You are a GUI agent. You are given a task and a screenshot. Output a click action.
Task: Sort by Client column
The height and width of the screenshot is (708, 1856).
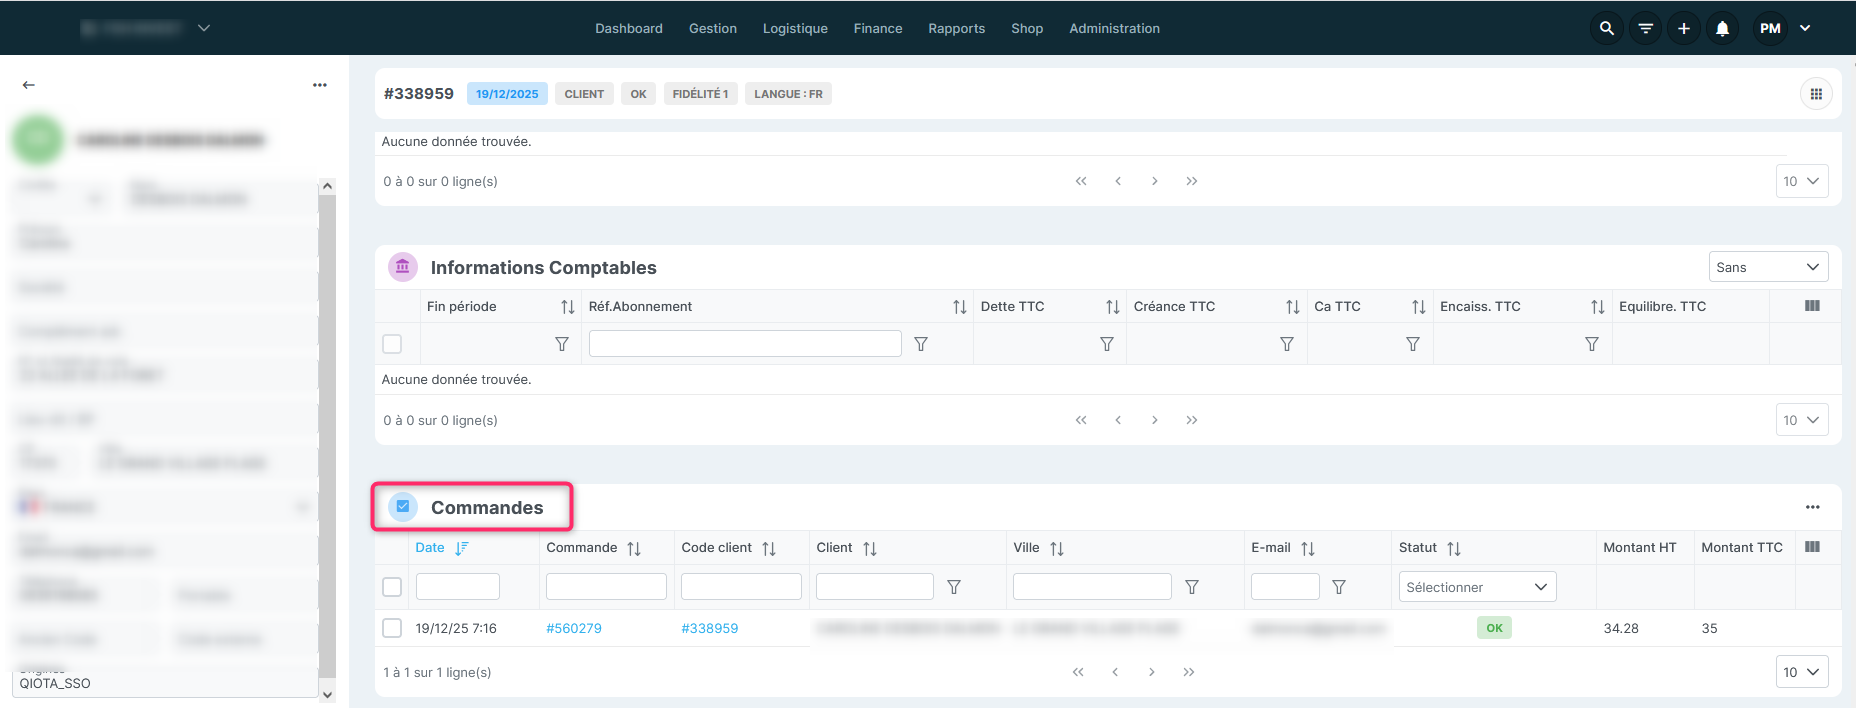pyautogui.click(x=869, y=548)
